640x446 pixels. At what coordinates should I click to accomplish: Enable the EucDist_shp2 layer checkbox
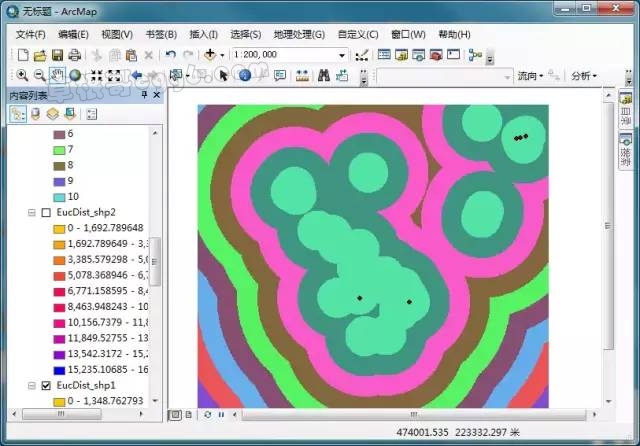point(46,212)
